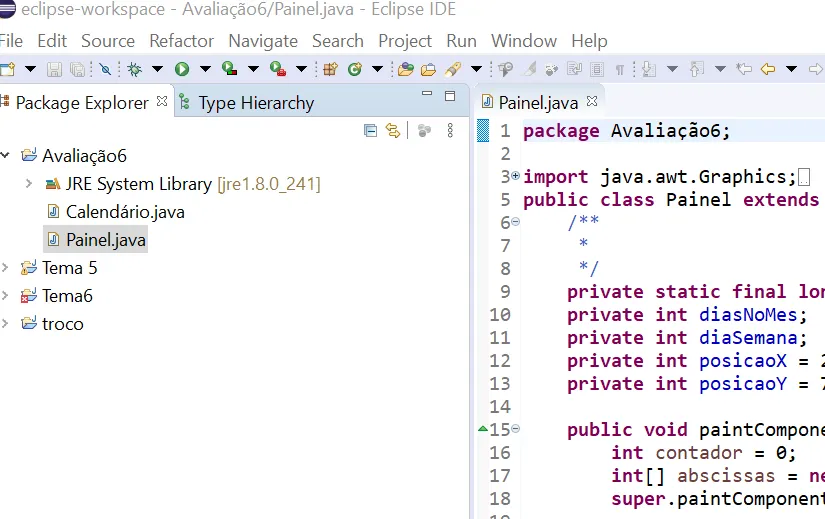Click the yellow Back navigation arrow

coord(767,69)
